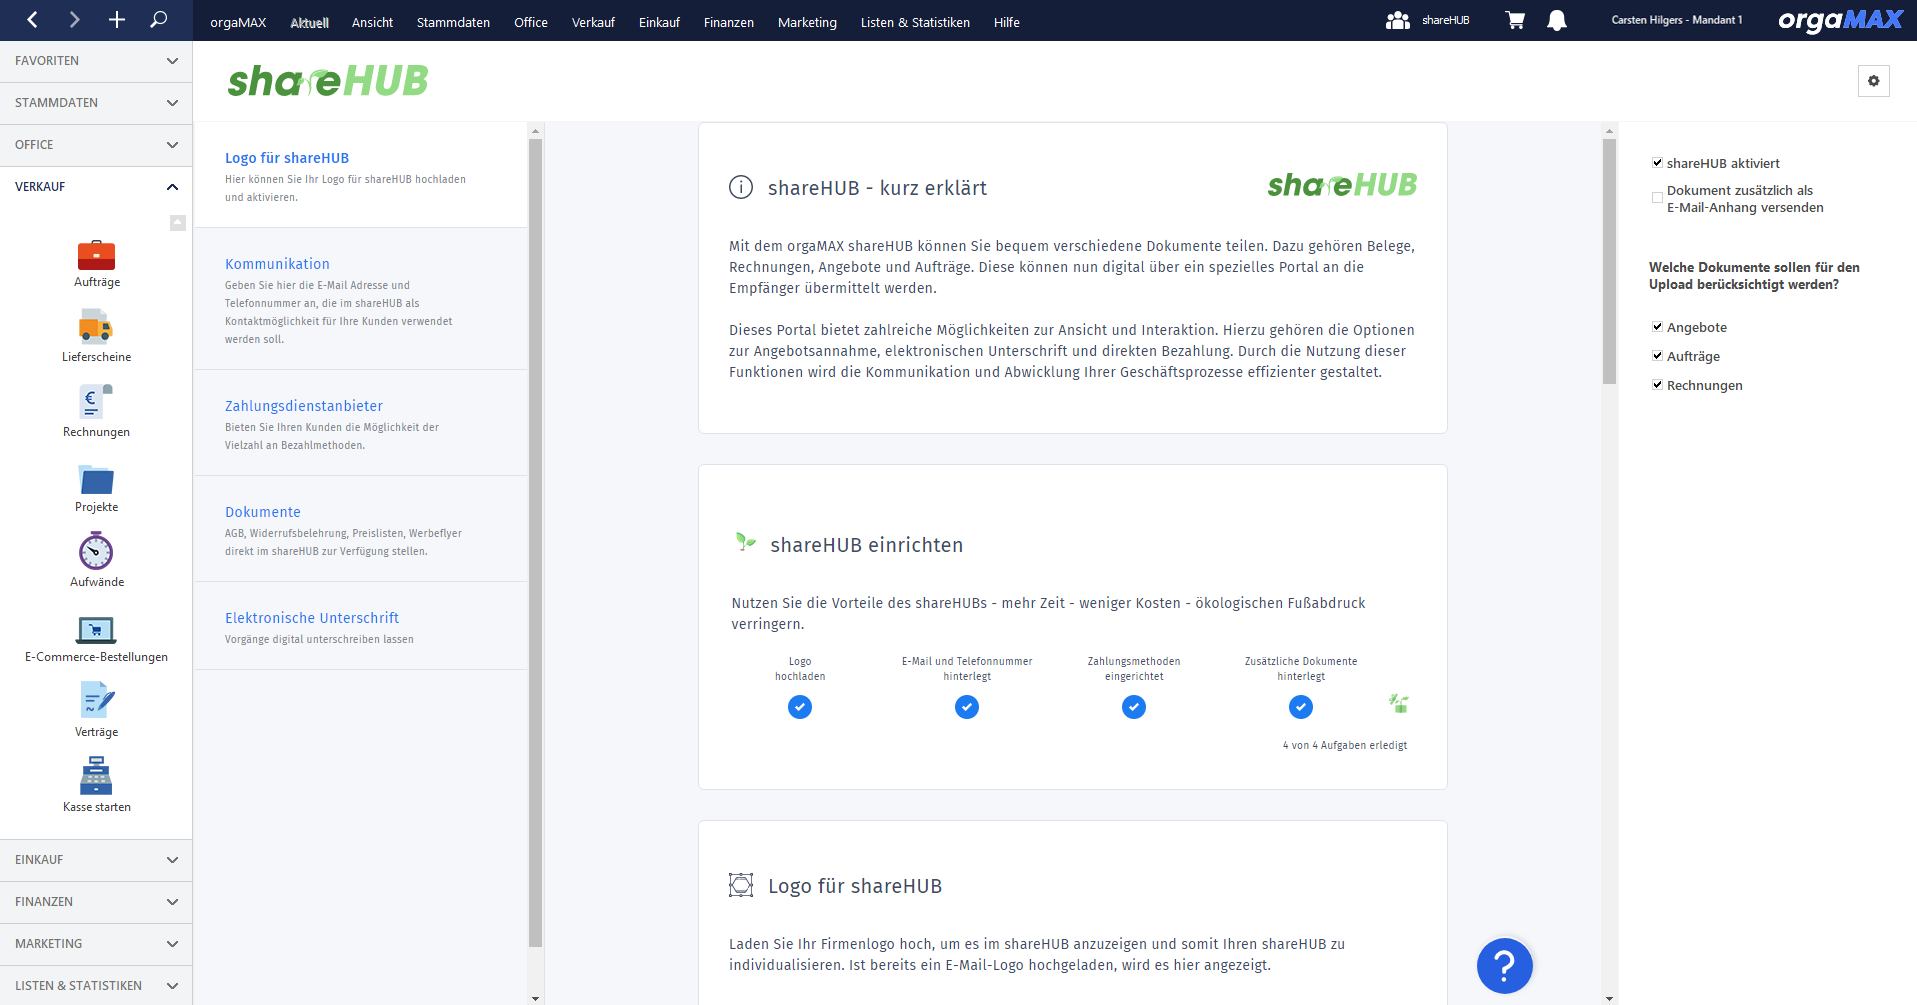Go back with the left arrow icon
The width and height of the screenshot is (1917, 1005).
pyautogui.click(x=33, y=20)
